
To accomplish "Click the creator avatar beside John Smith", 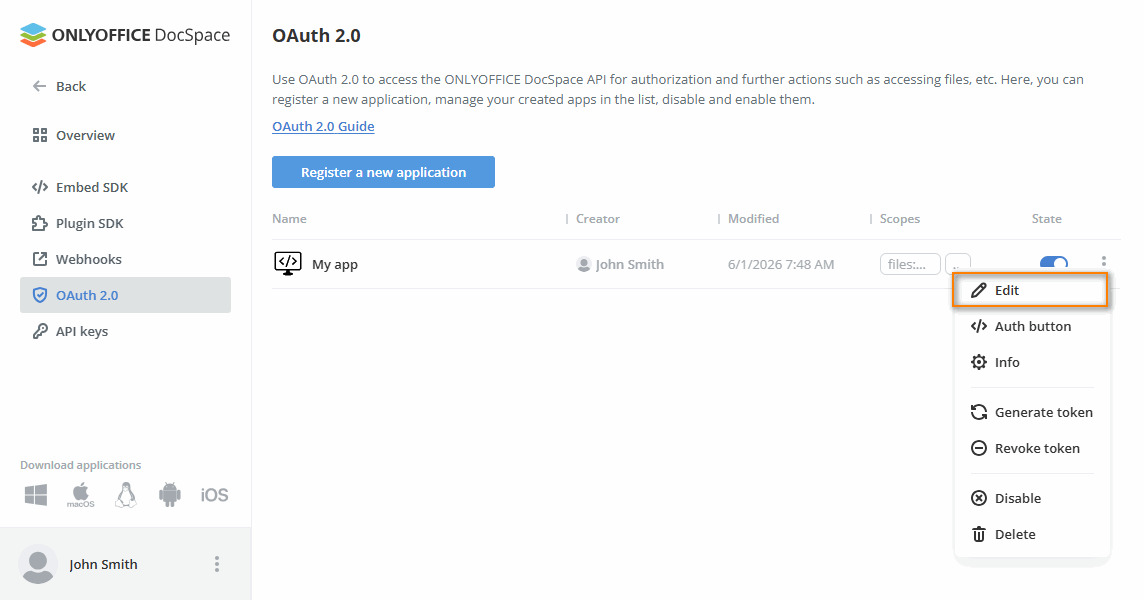I will pyautogui.click(x=583, y=264).
